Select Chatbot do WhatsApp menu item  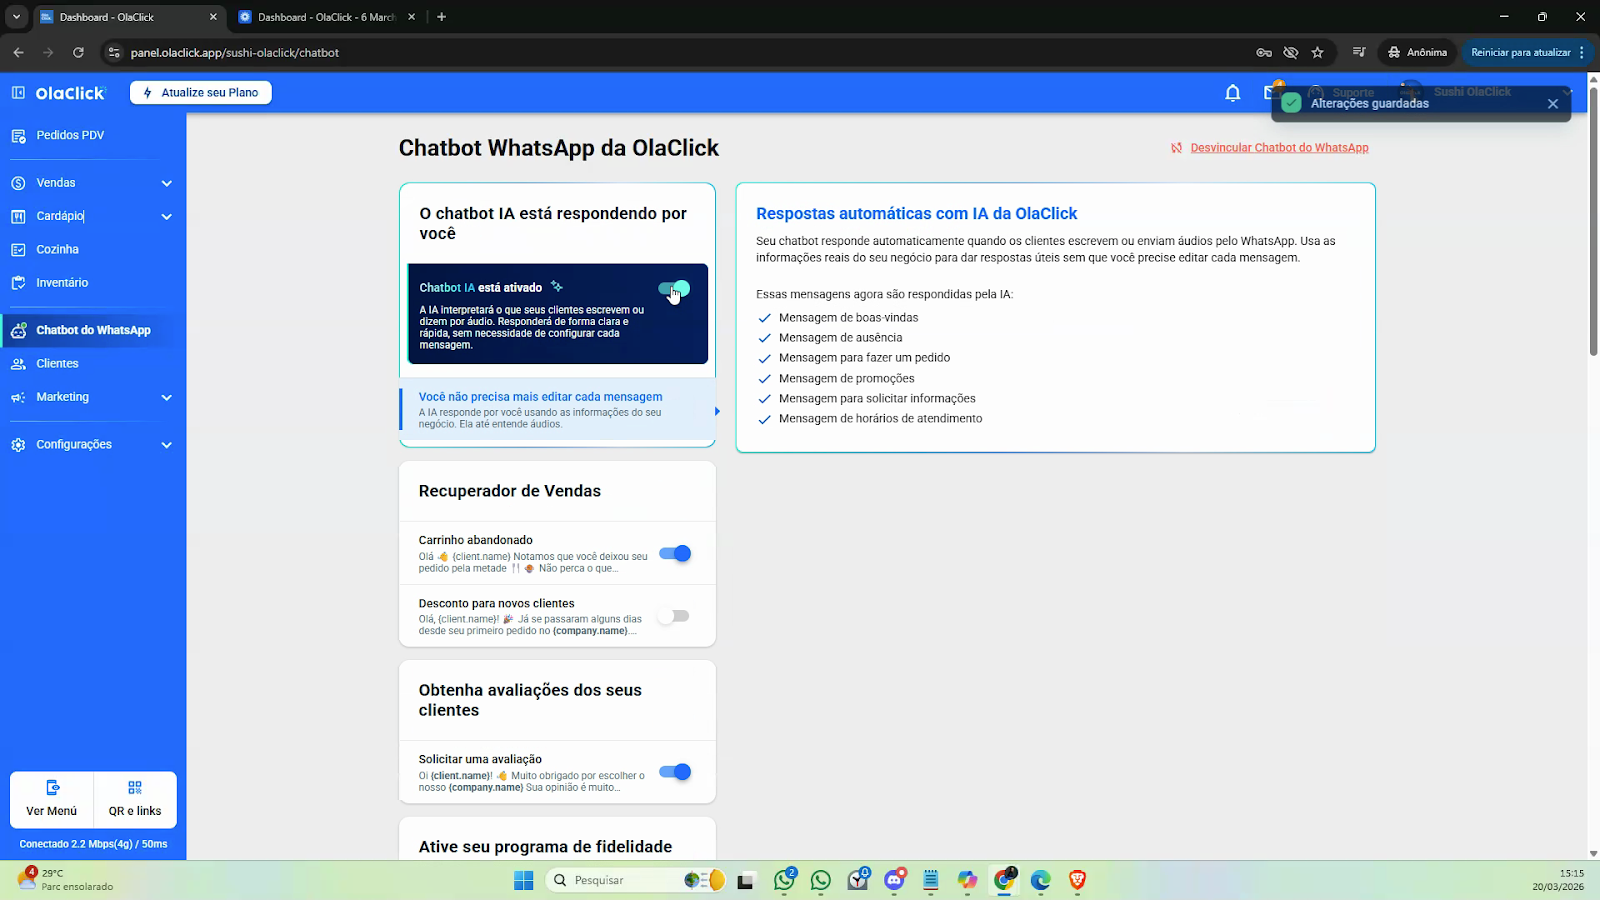[x=93, y=330]
